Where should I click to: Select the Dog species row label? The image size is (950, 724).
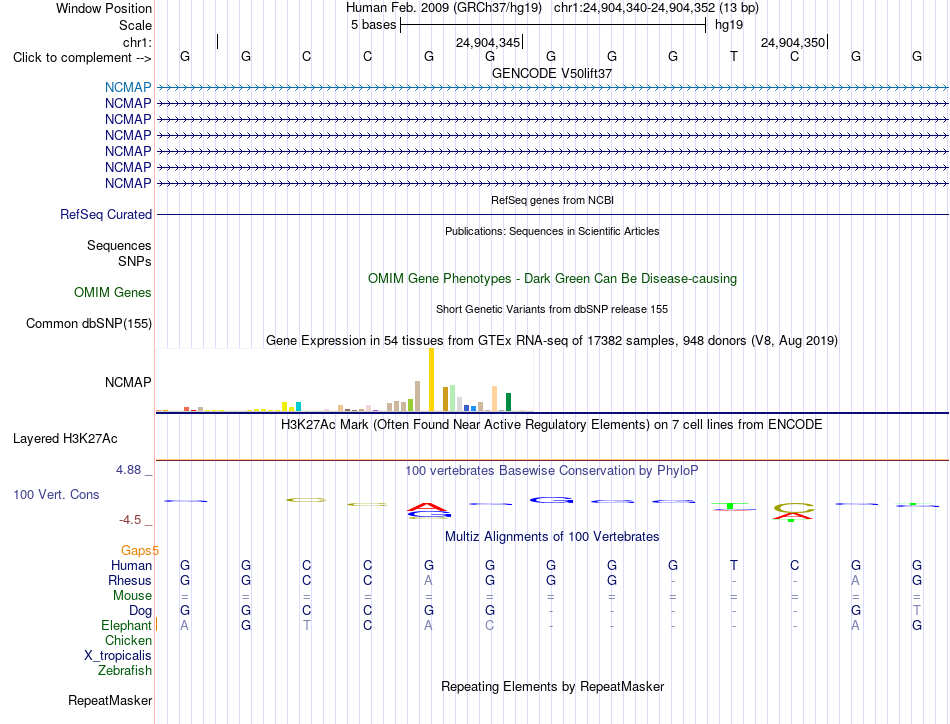141,611
